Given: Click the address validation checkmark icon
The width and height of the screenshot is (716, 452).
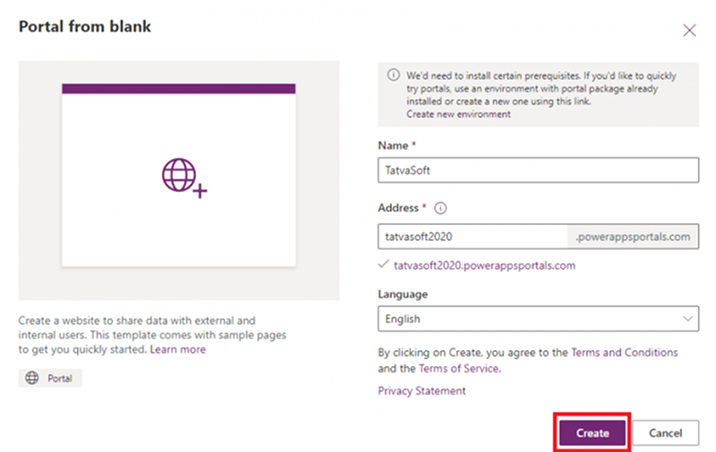Looking at the screenshot, I should [x=384, y=264].
